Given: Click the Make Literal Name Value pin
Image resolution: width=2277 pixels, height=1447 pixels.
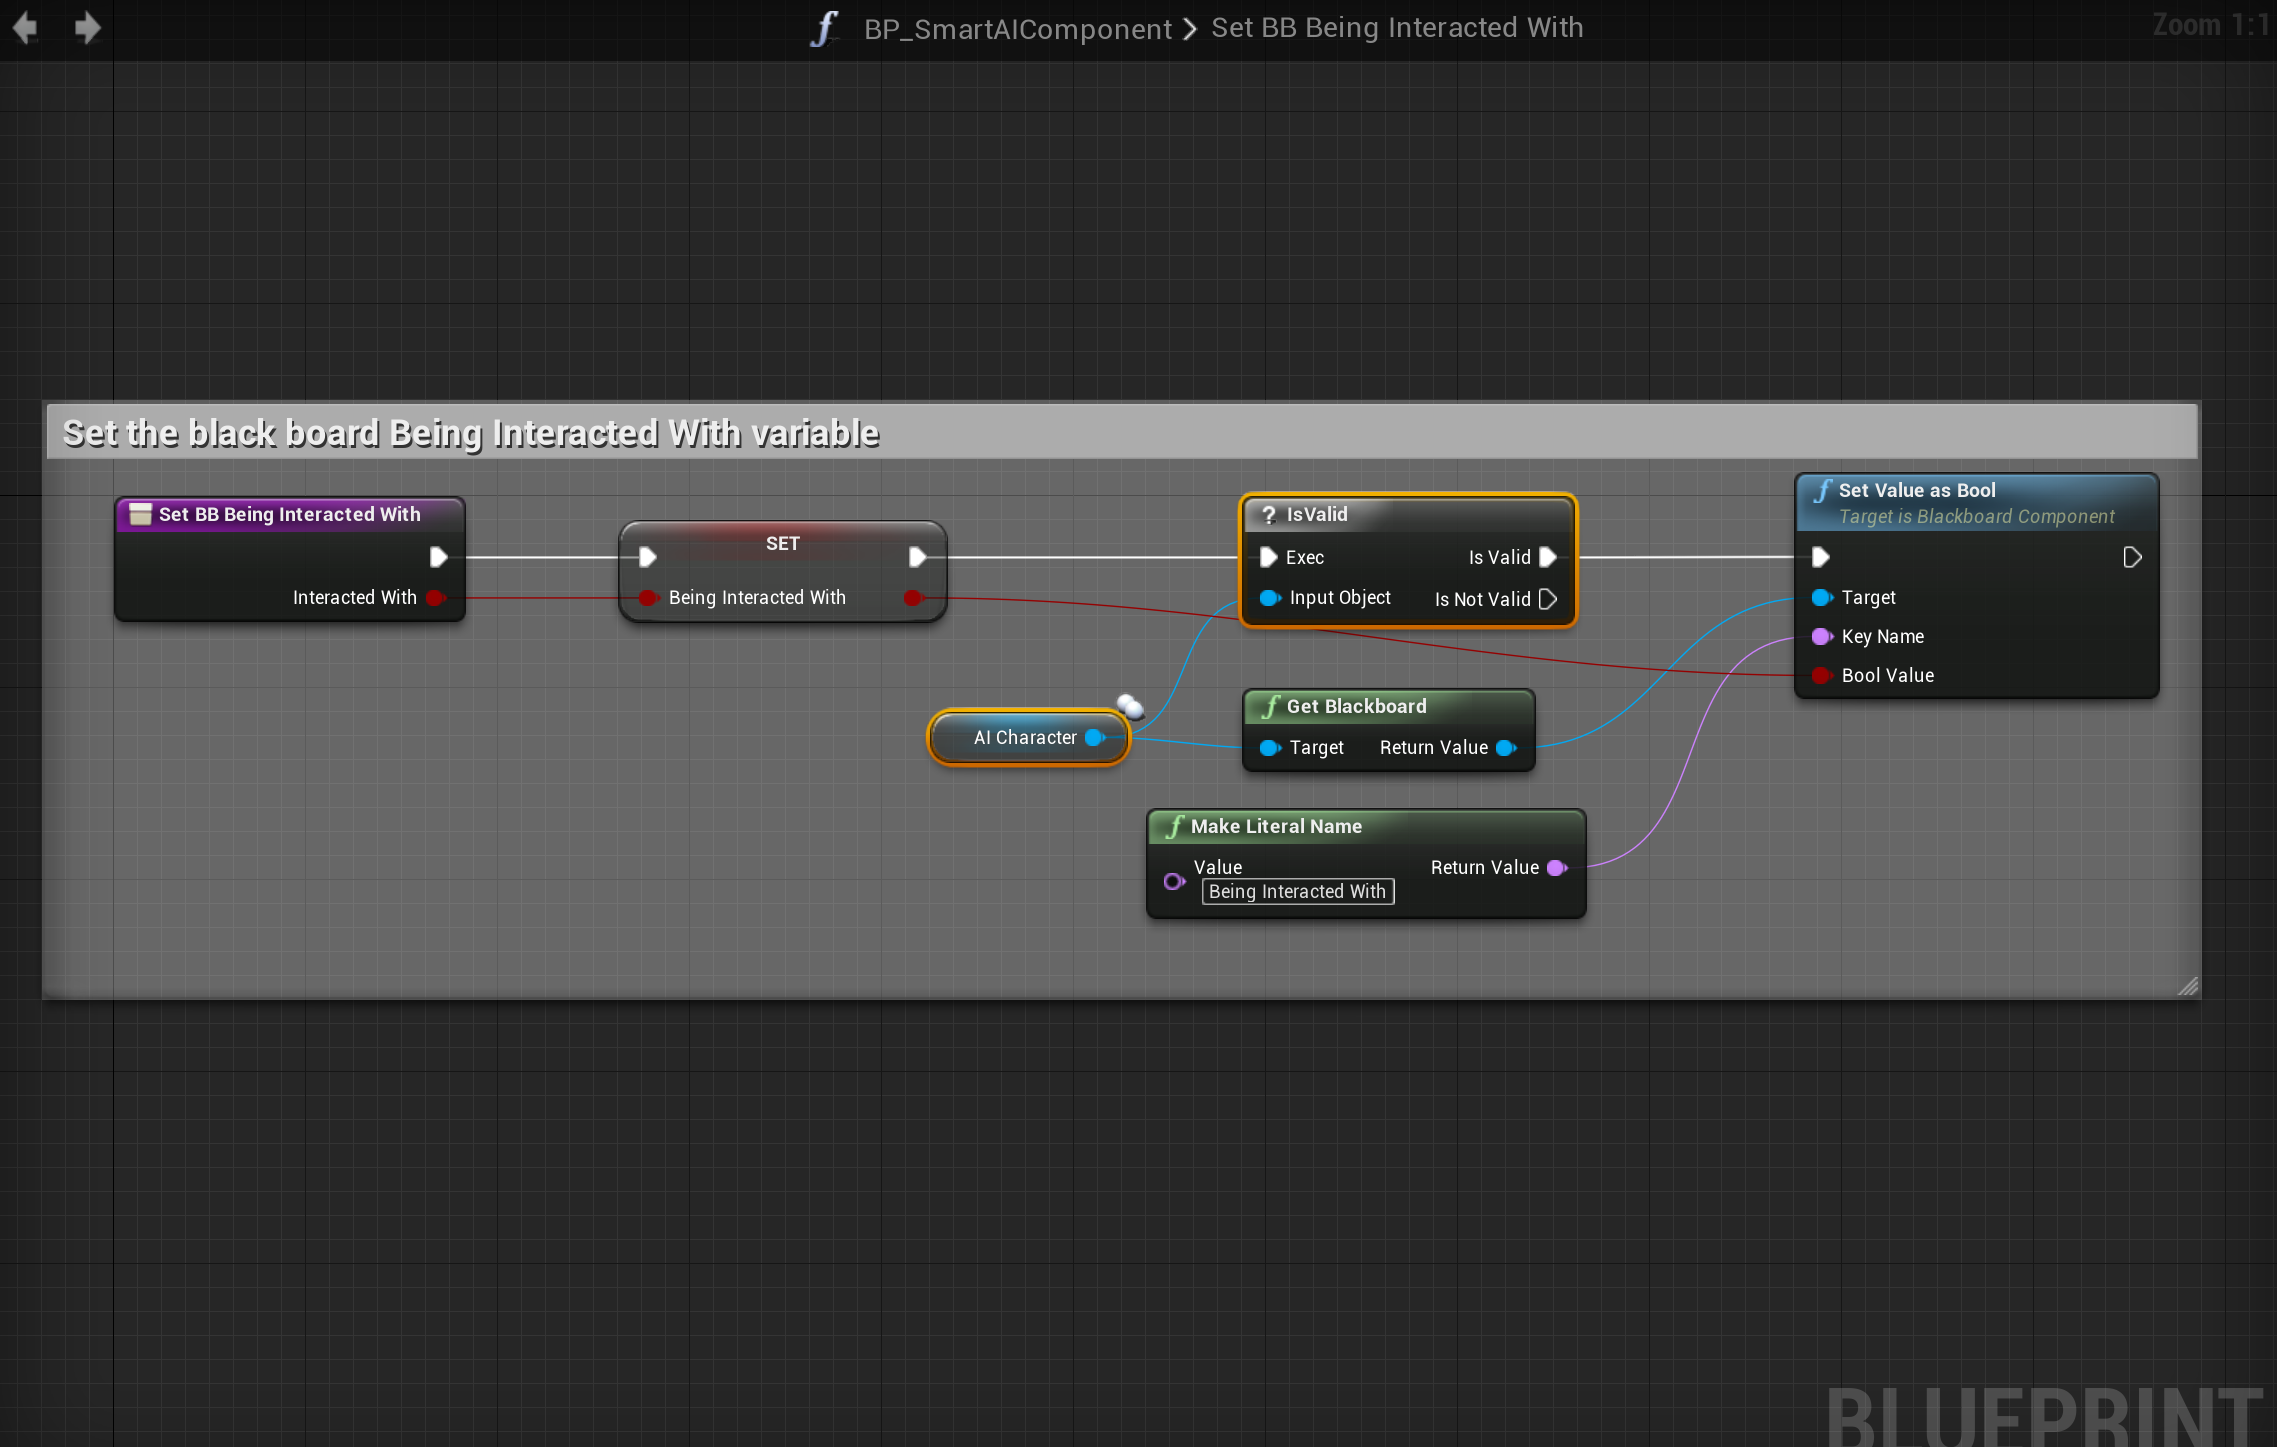Looking at the screenshot, I should click(x=1174, y=881).
